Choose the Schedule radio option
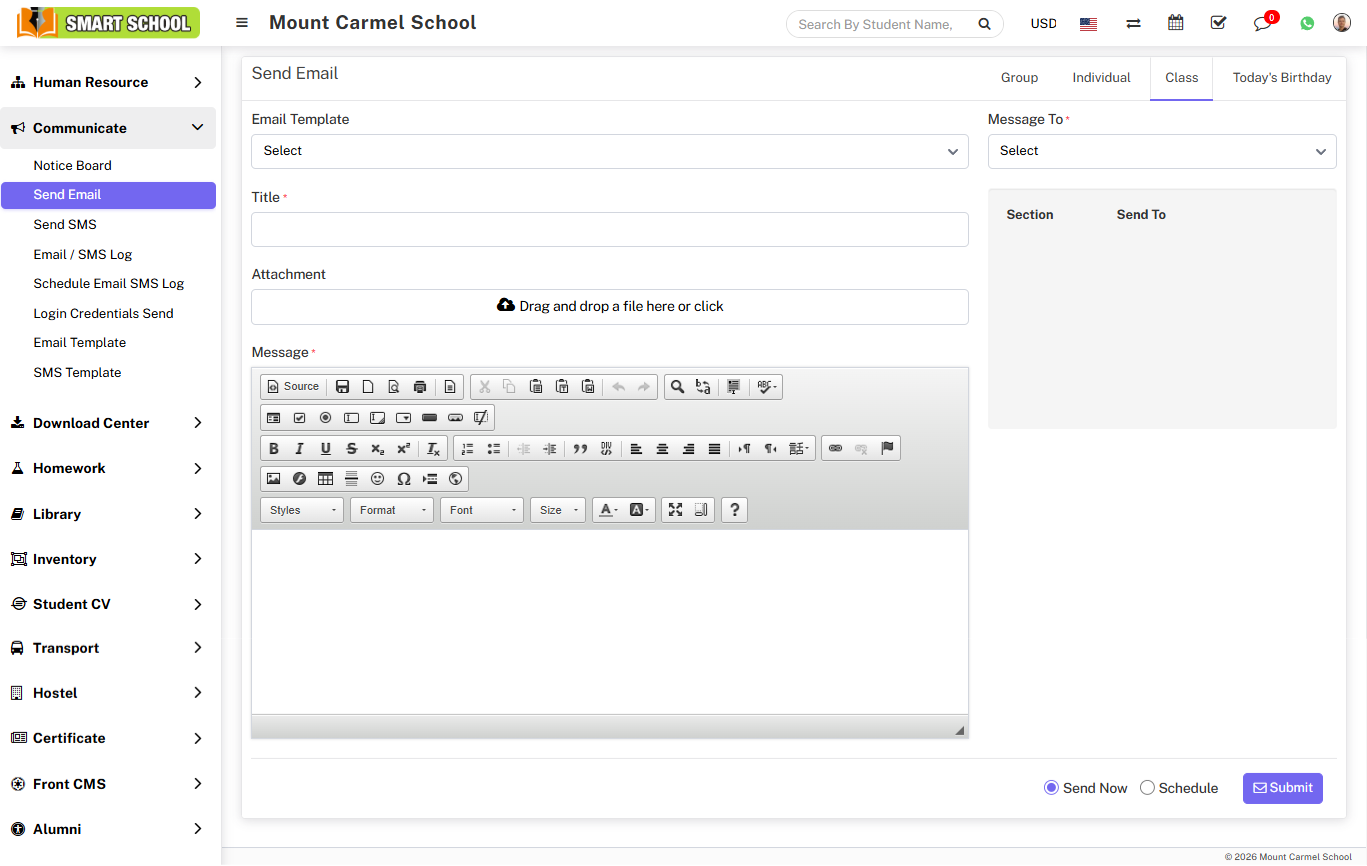The width and height of the screenshot is (1367, 866). pos(1148,788)
